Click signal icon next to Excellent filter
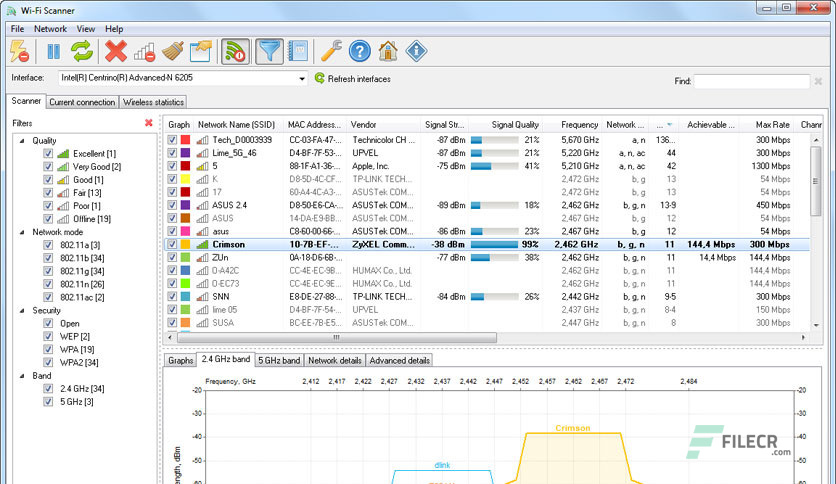 pos(63,154)
